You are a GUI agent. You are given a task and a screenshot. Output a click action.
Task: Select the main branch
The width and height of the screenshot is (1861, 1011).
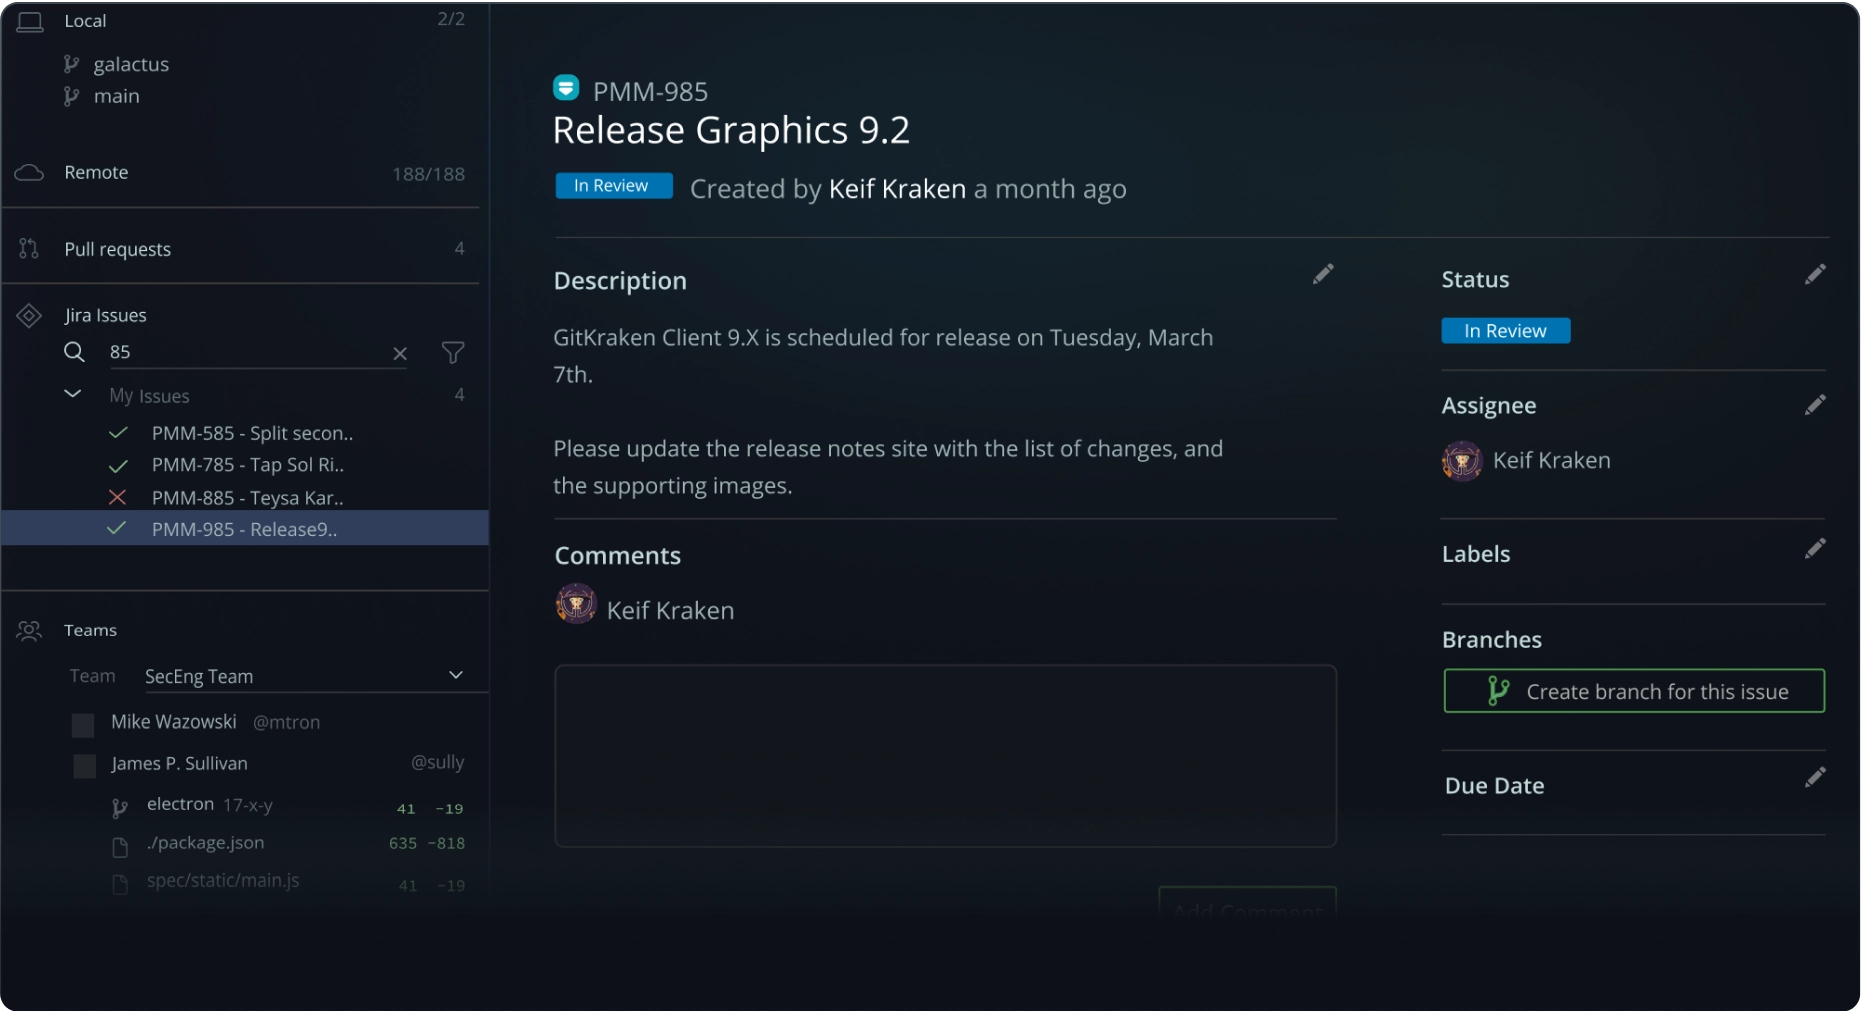click(x=116, y=96)
